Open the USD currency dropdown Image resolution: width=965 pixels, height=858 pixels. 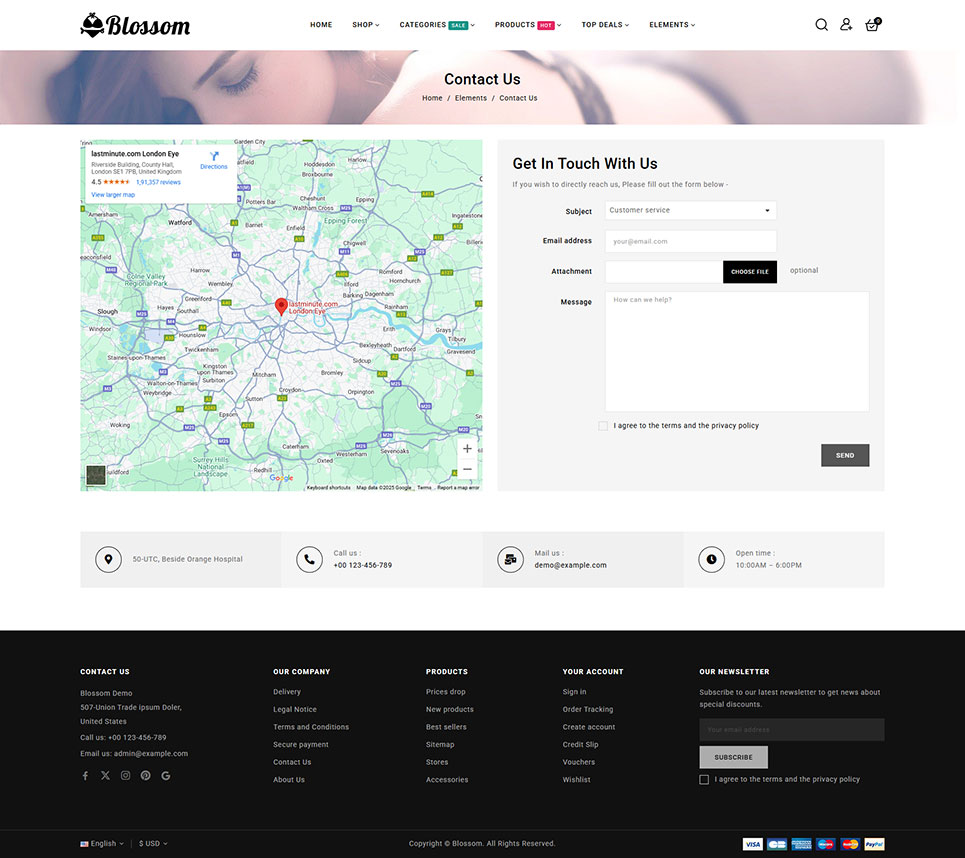pyautogui.click(x=153, y=843)
